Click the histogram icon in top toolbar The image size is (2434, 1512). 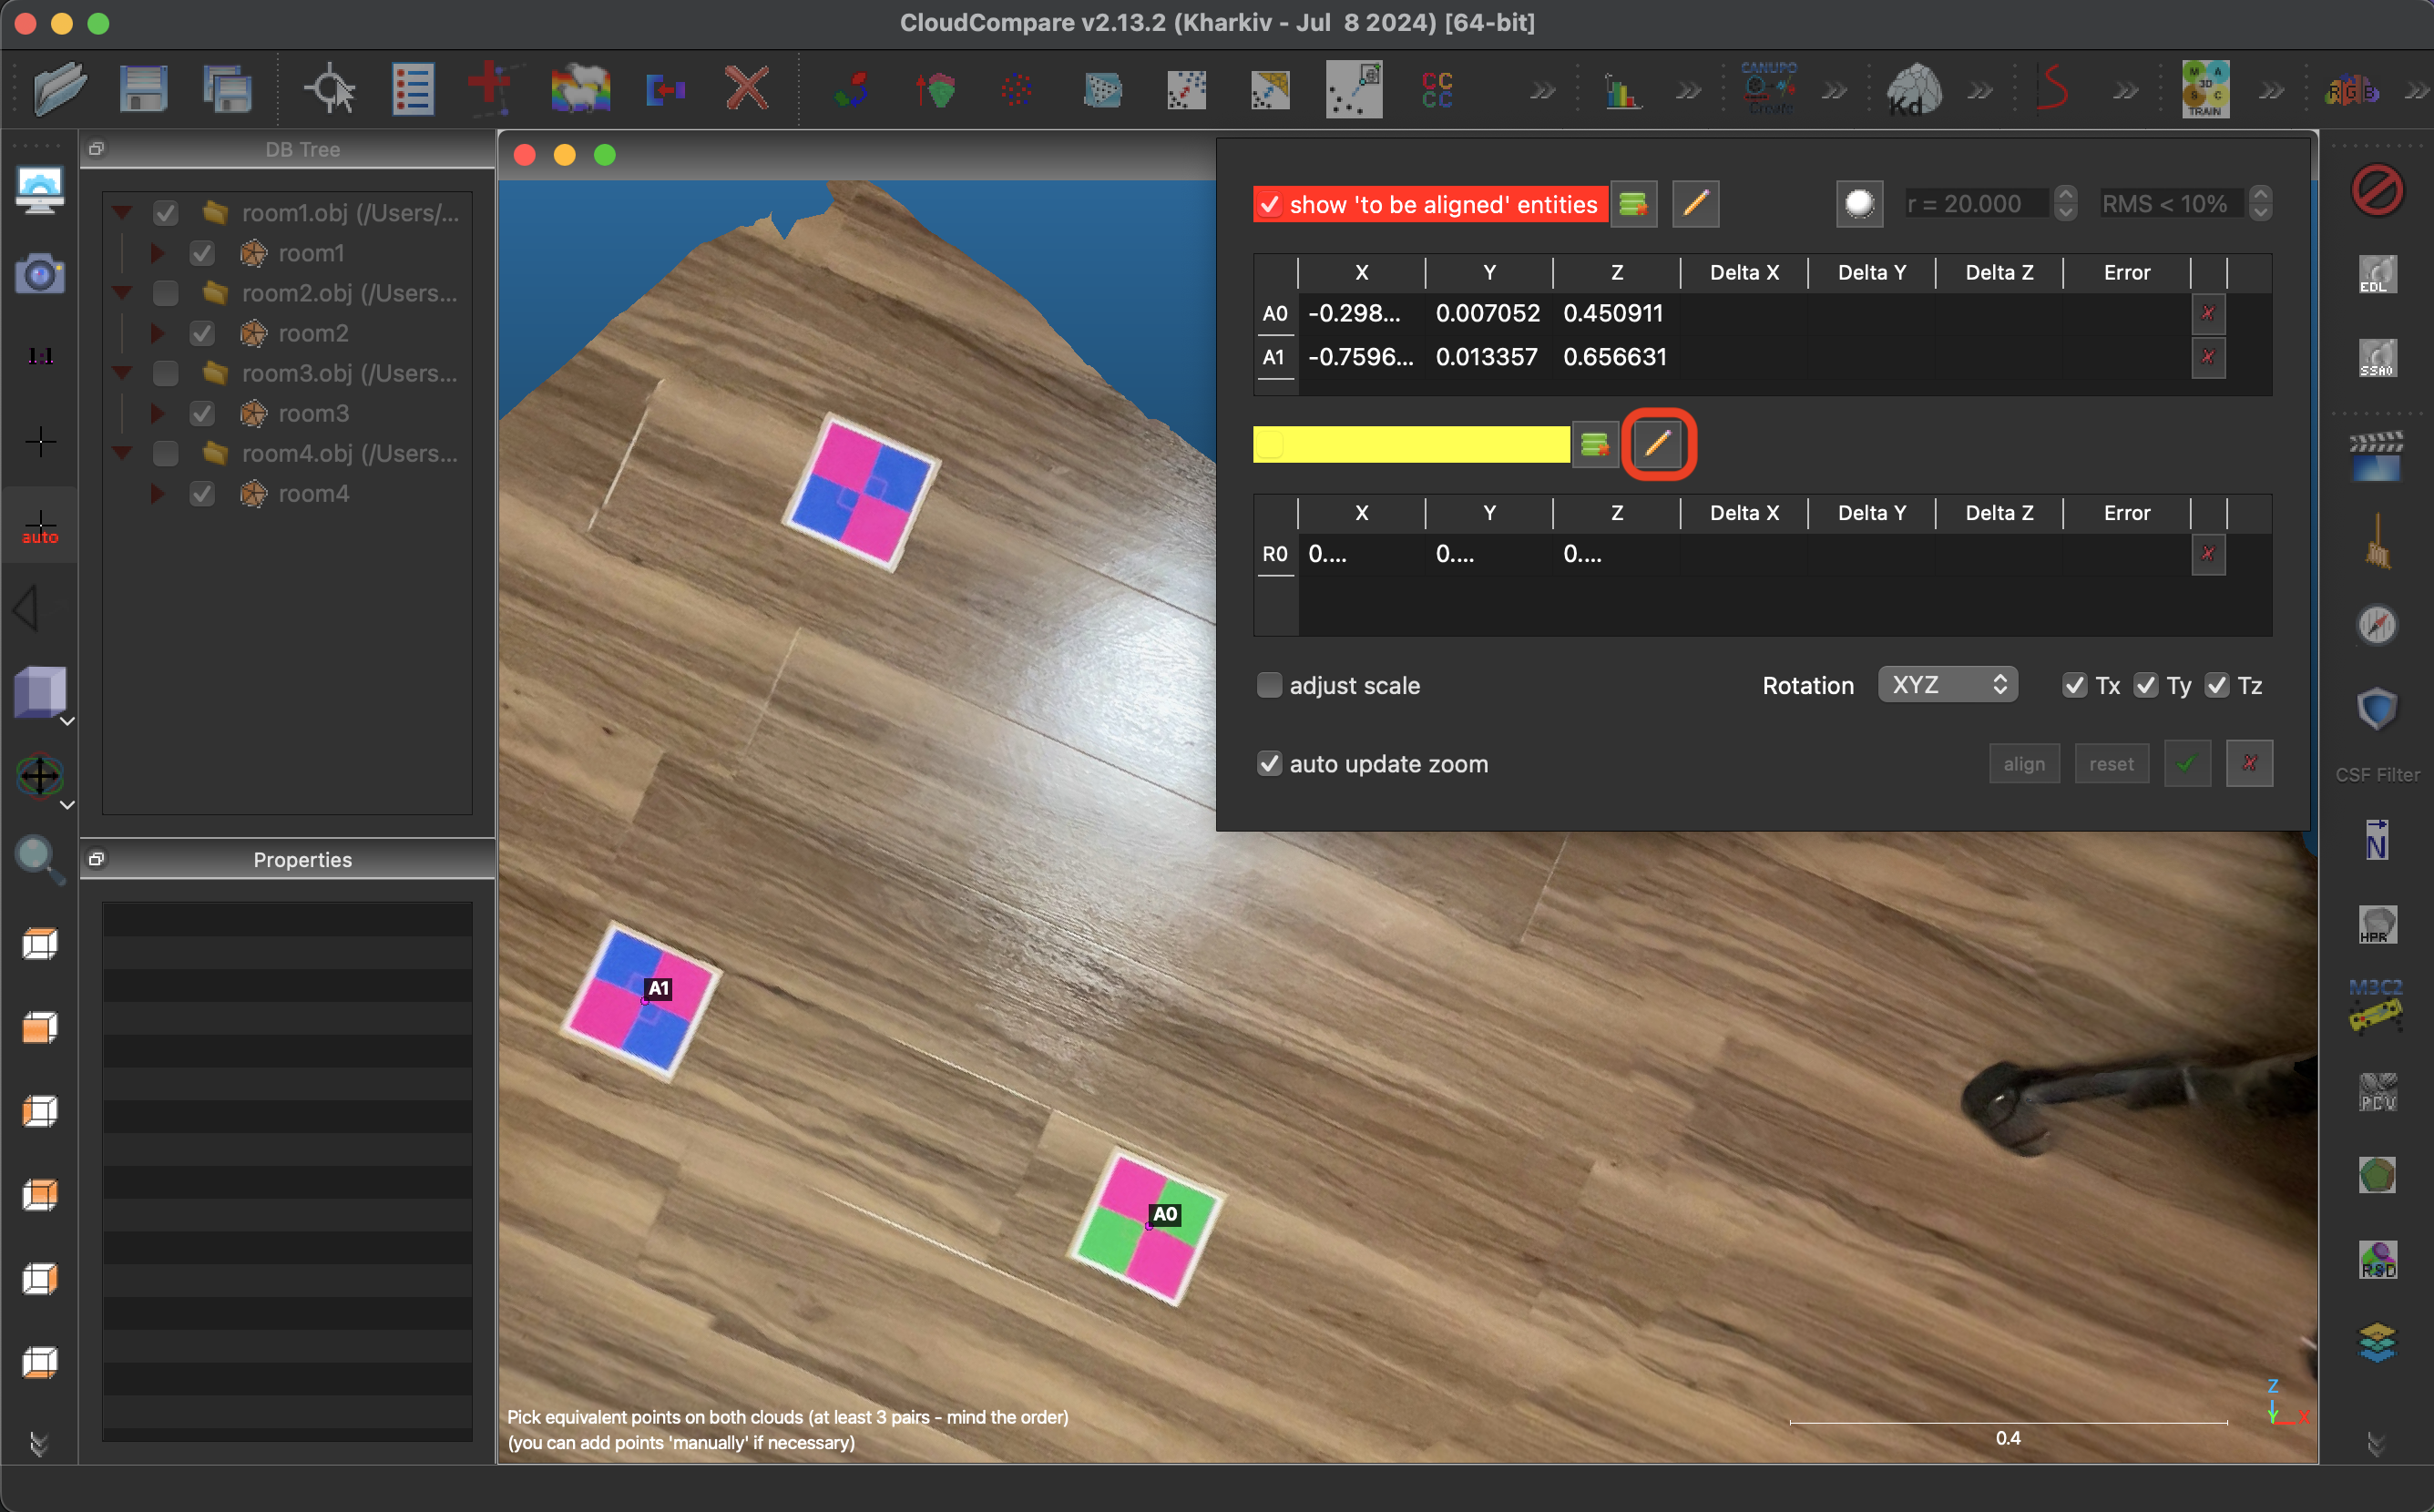[x=1621, y=92]
